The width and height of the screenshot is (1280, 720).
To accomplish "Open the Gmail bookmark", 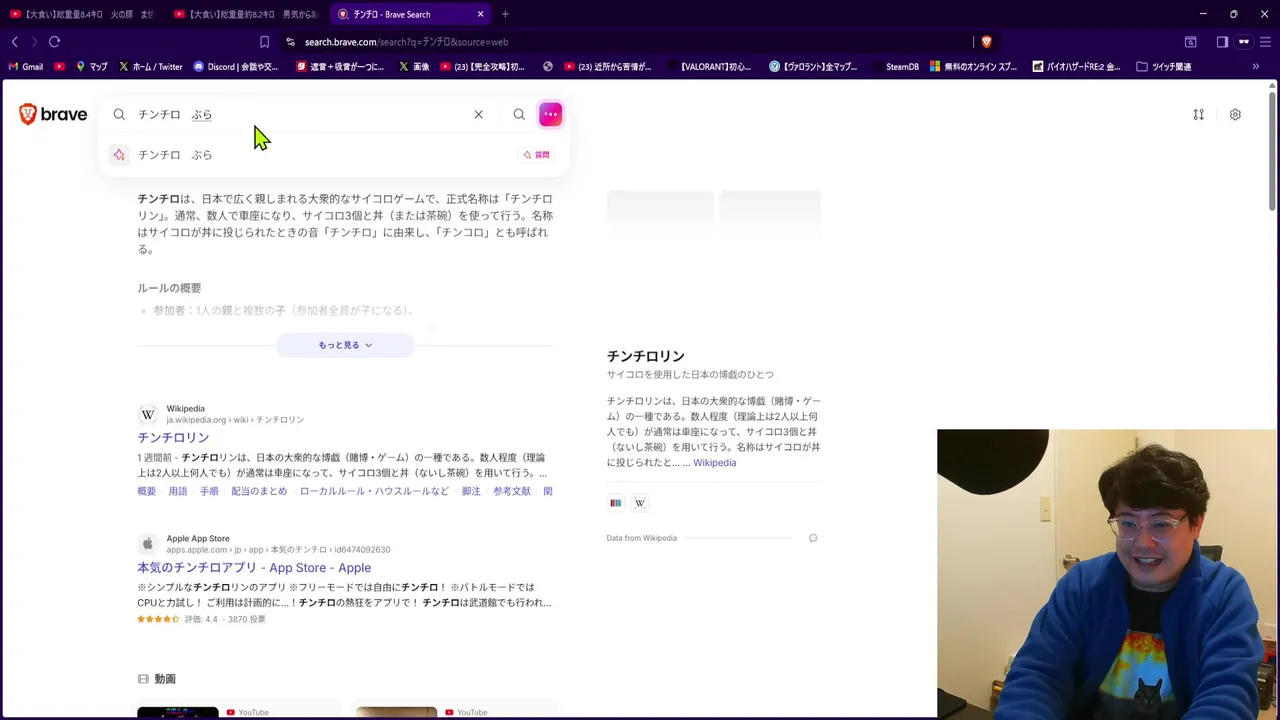I will pyautogui.click(x=25, y=67).
